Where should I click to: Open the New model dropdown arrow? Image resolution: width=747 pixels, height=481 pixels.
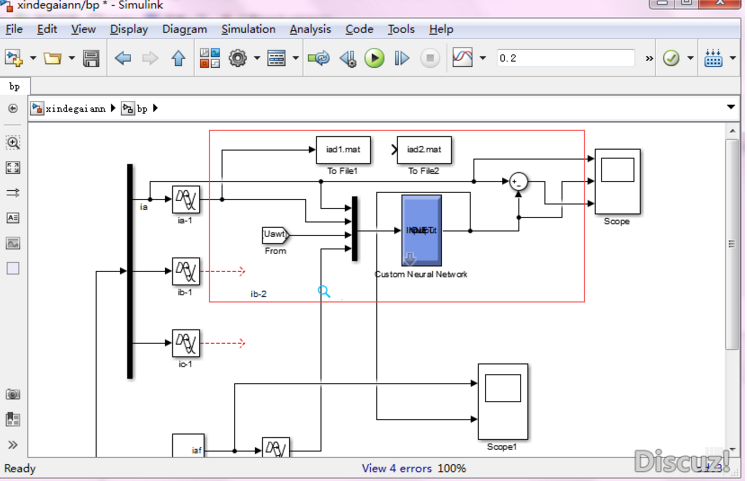[x=33, y=59]
